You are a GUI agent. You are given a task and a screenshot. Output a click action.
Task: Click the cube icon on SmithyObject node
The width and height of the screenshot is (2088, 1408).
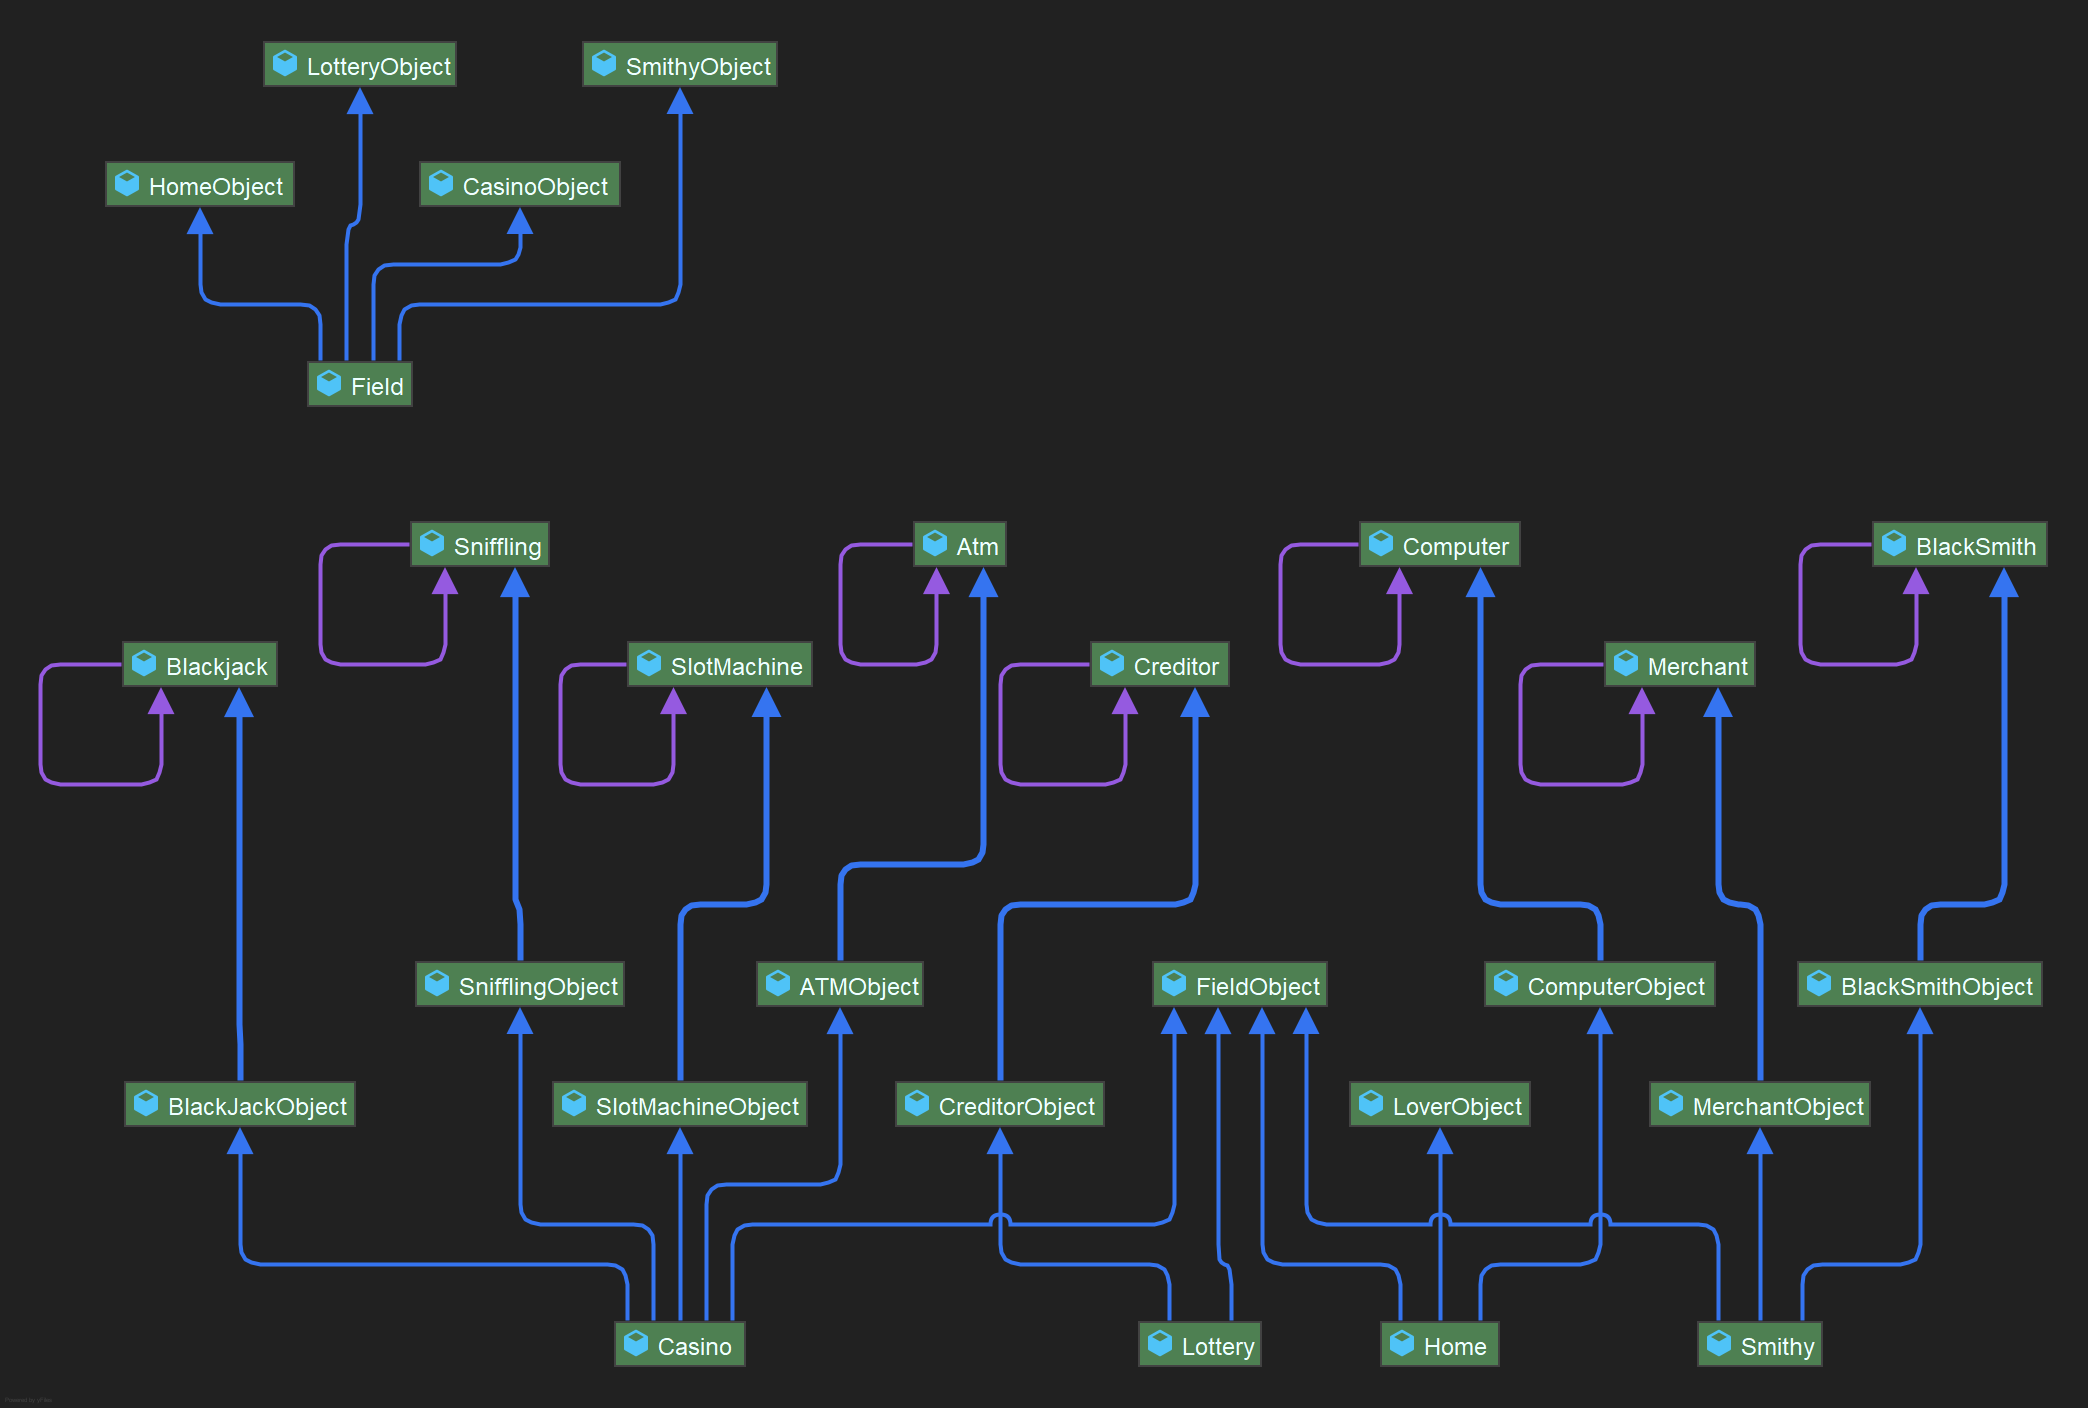pyautogui.click(x=604, y=64)
